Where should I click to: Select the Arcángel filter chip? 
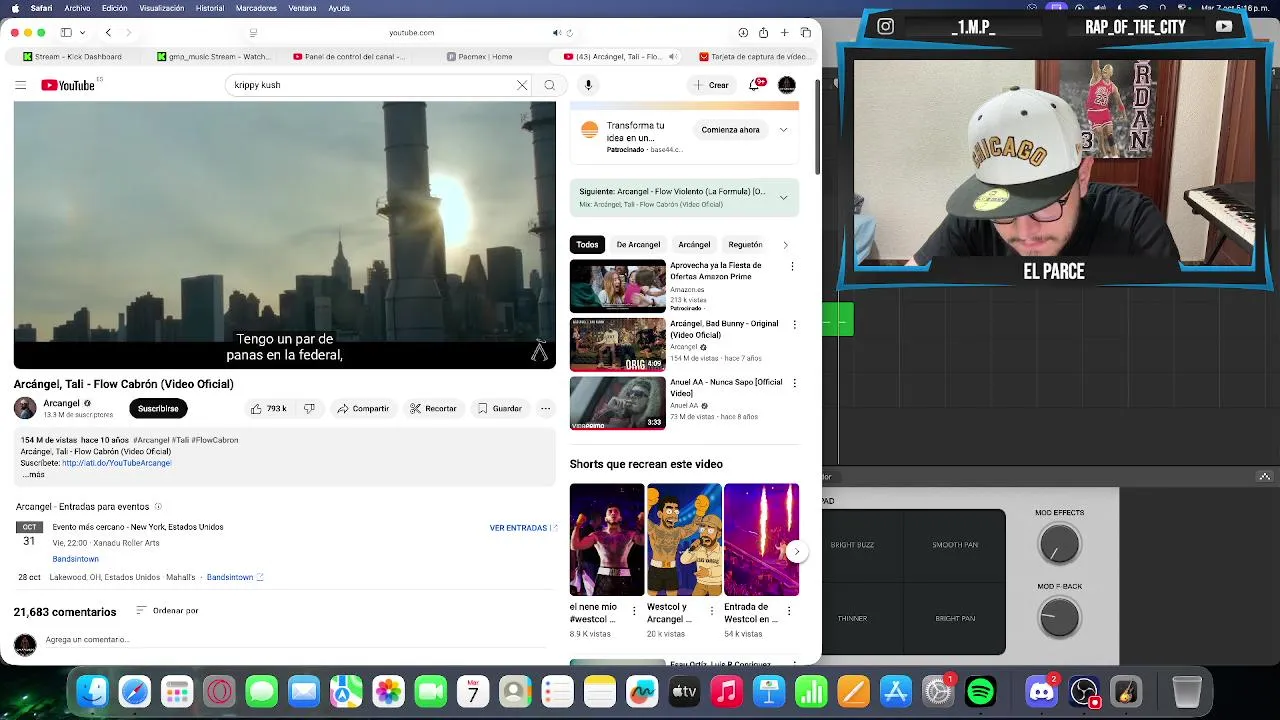pos(694,244)
